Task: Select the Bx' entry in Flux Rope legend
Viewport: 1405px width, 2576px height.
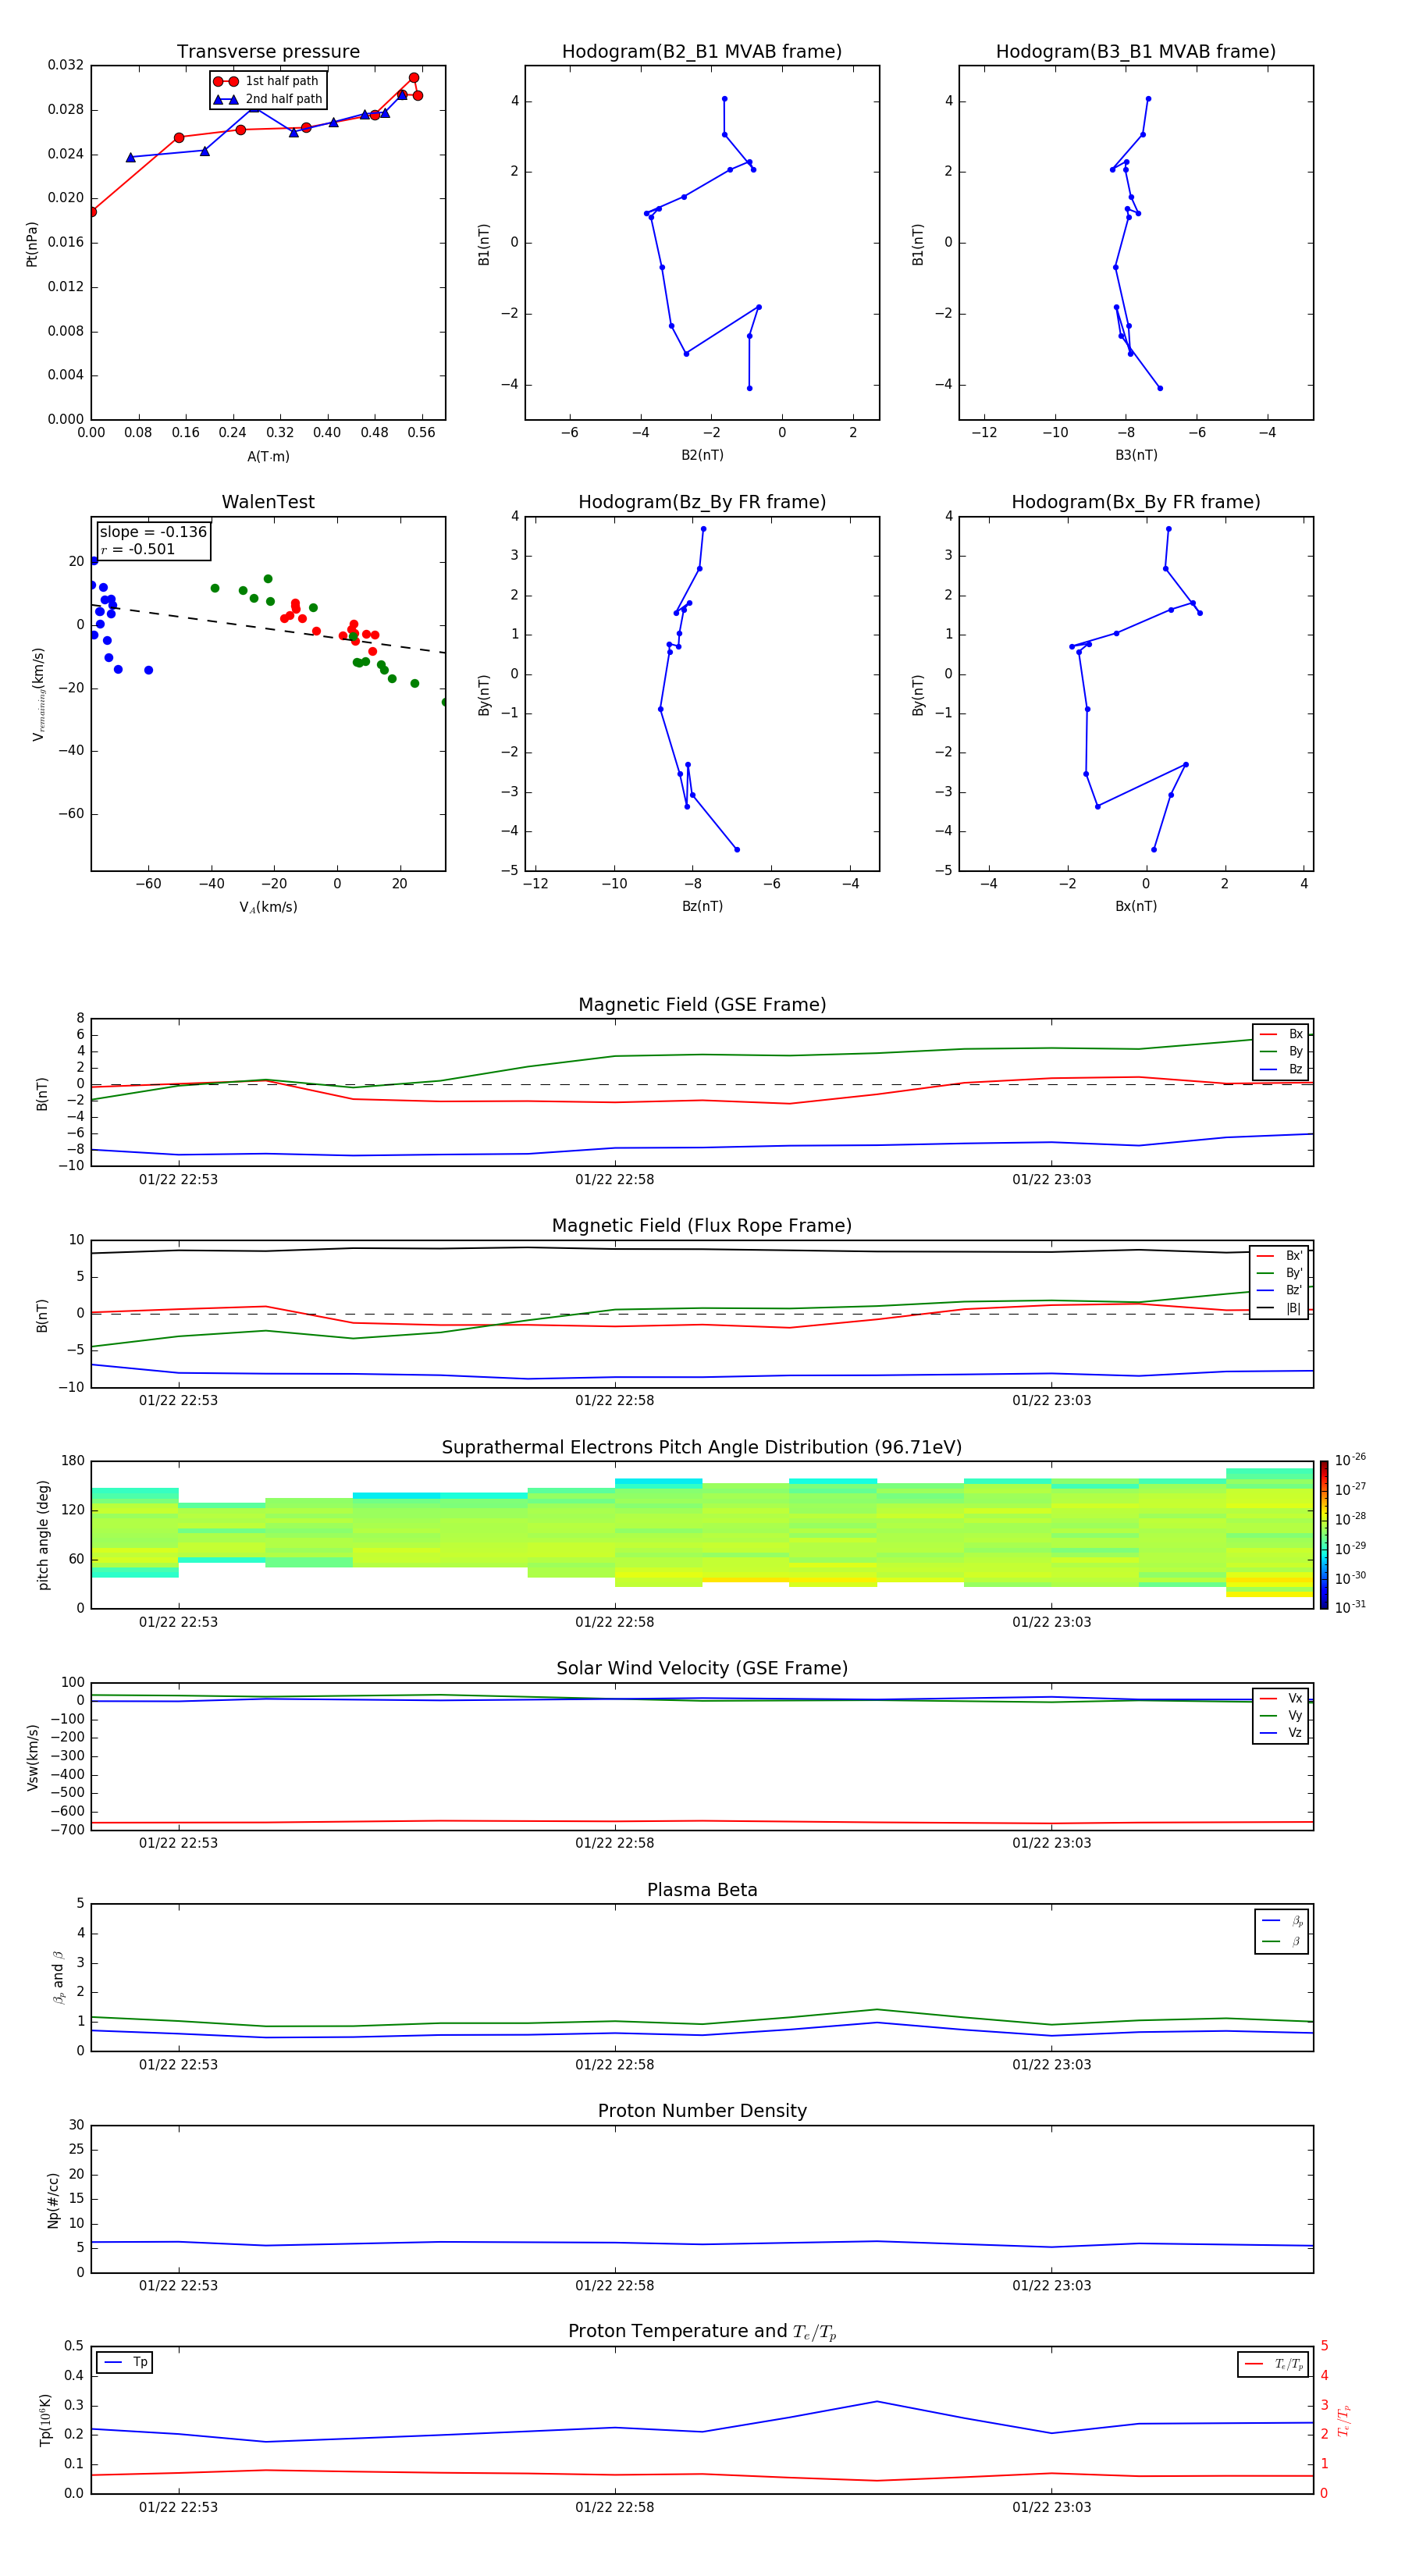Action: pos(1279,1256)
